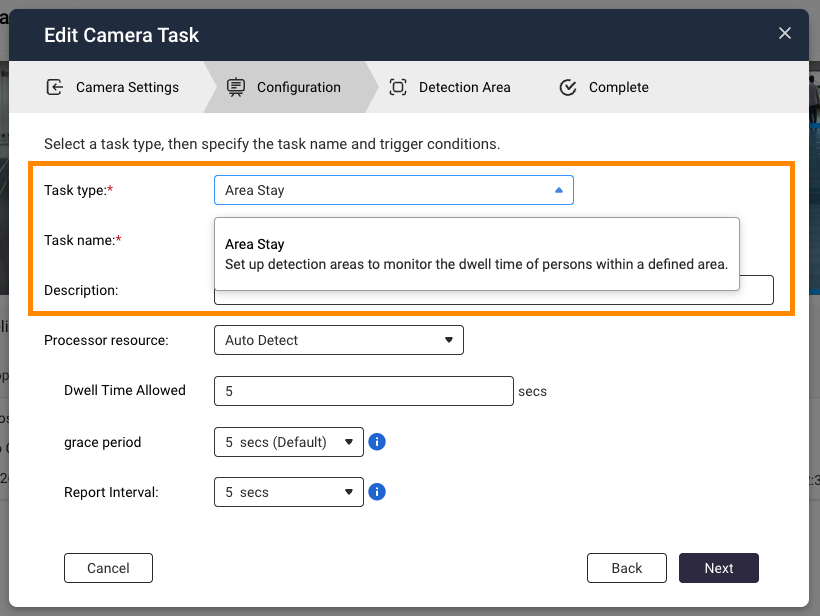Show grace period info tooltip icon

pos(377,442)
